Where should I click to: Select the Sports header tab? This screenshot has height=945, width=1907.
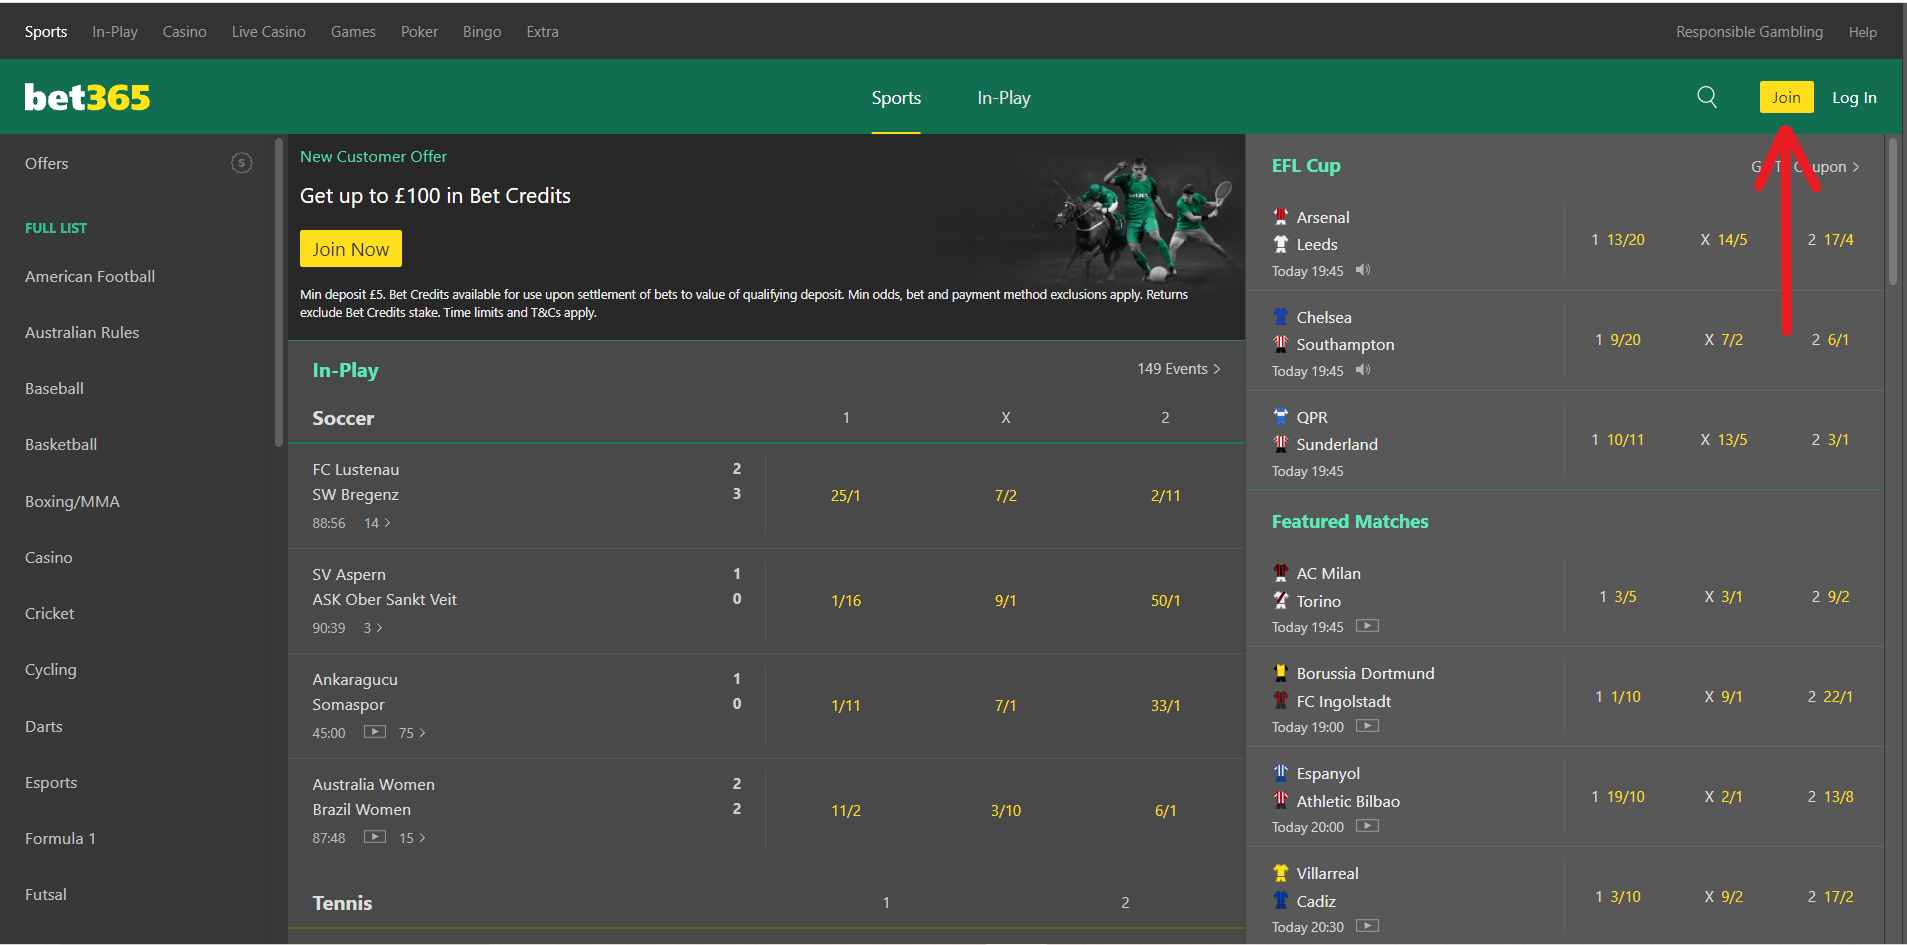(896, 98)
